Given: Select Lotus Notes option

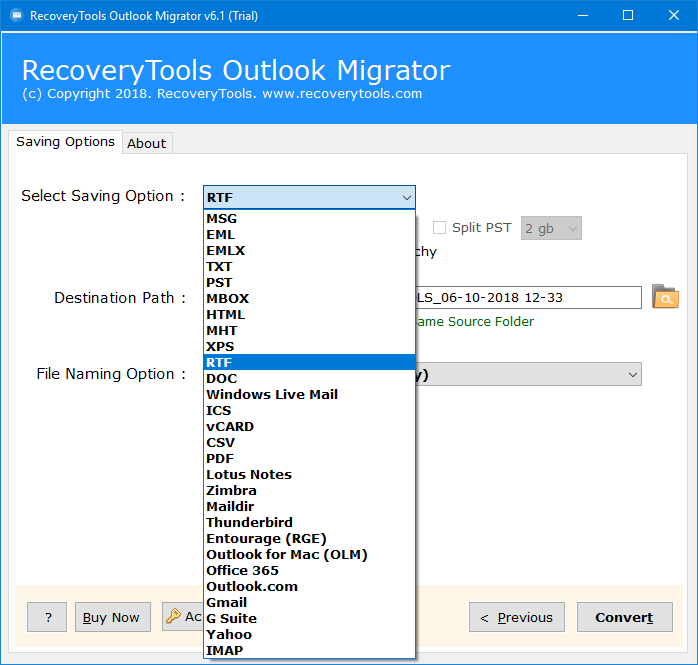Looking at the screenshot, I should click(309, 474).
